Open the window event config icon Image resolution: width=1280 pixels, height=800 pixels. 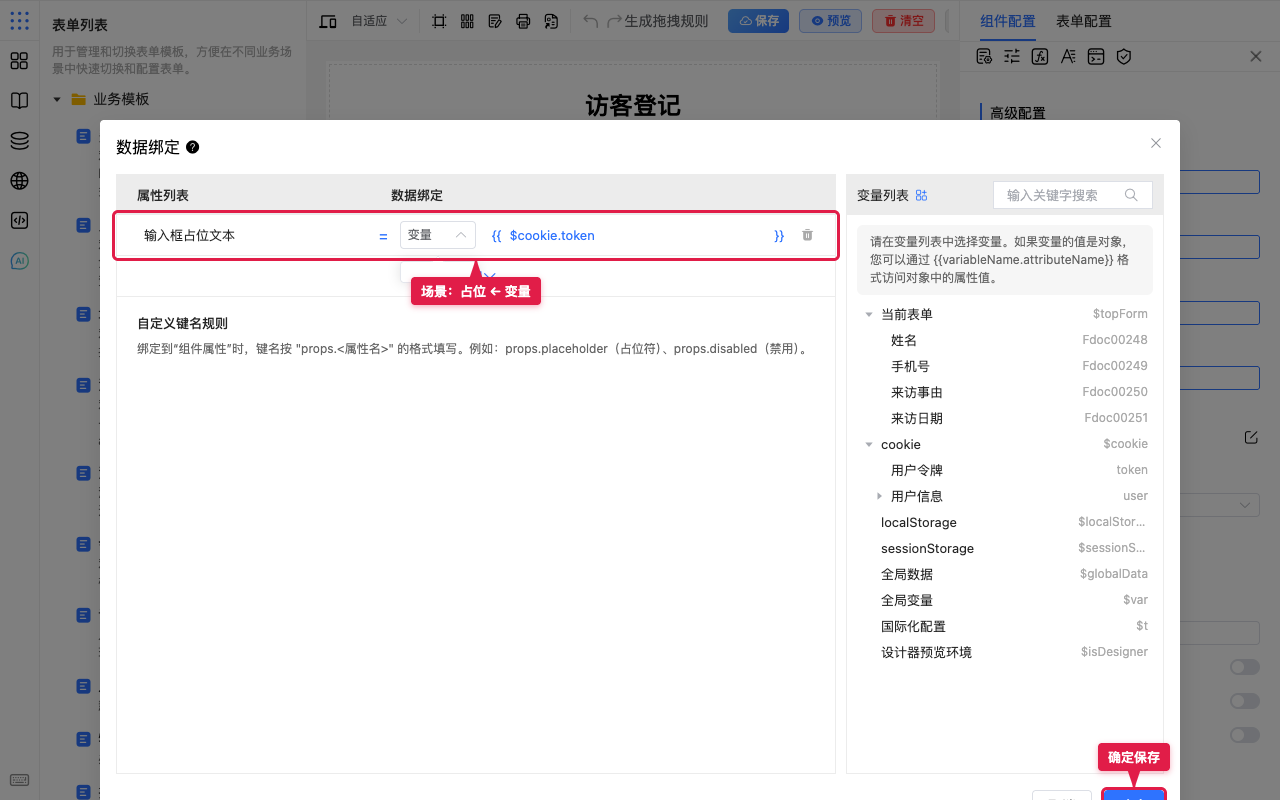(1096, 57)
